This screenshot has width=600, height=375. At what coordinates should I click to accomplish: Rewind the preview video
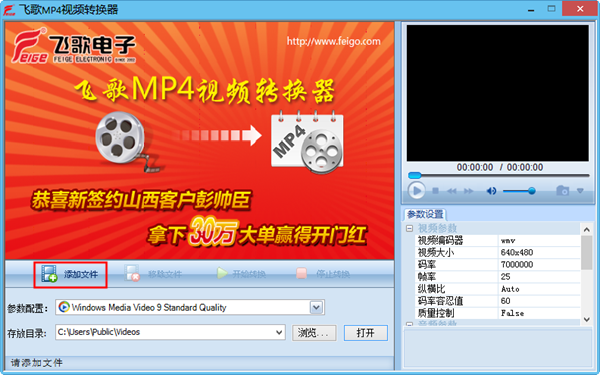click(452, 191)
